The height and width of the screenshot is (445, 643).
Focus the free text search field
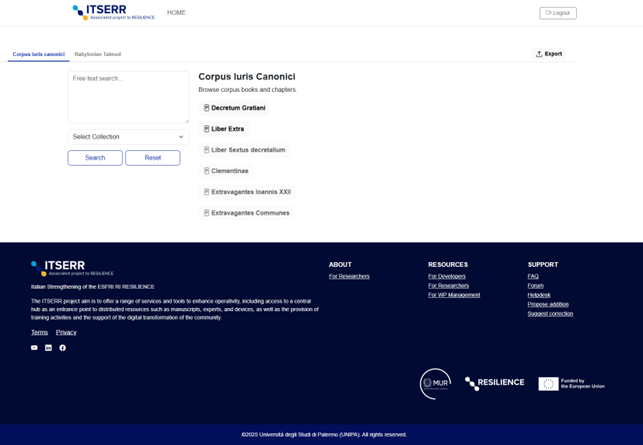tap(128, 97)
